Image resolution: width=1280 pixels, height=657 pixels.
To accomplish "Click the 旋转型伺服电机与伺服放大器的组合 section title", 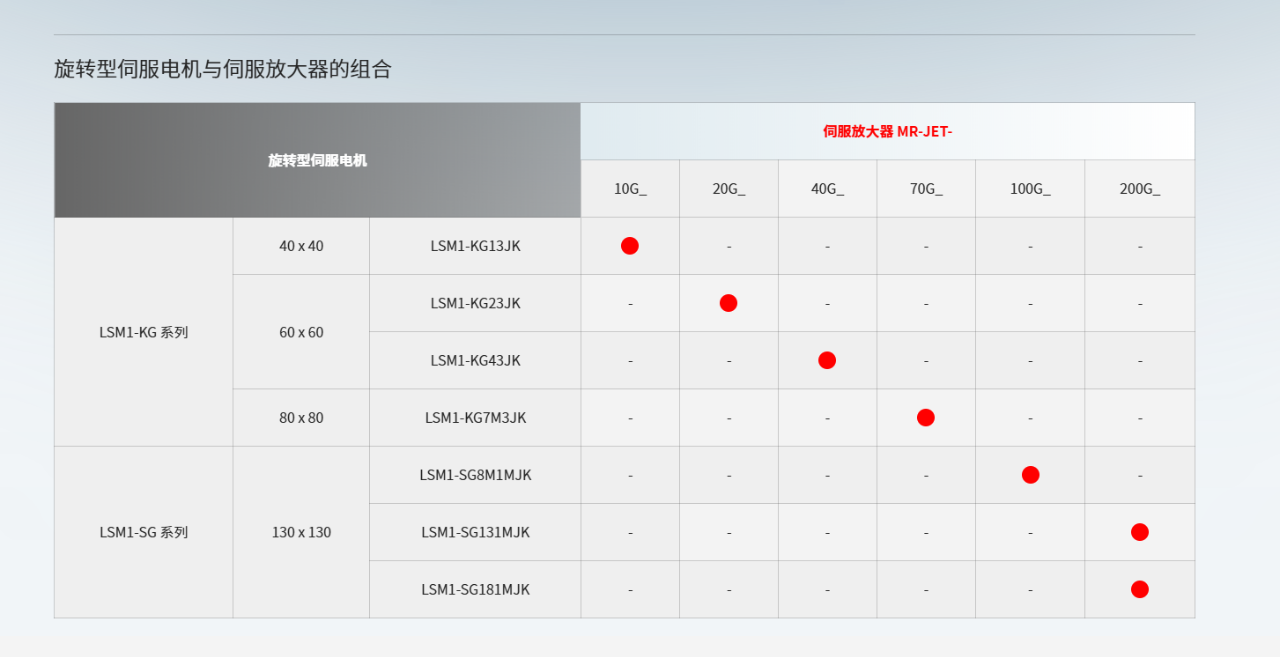I will coord(223,69).
